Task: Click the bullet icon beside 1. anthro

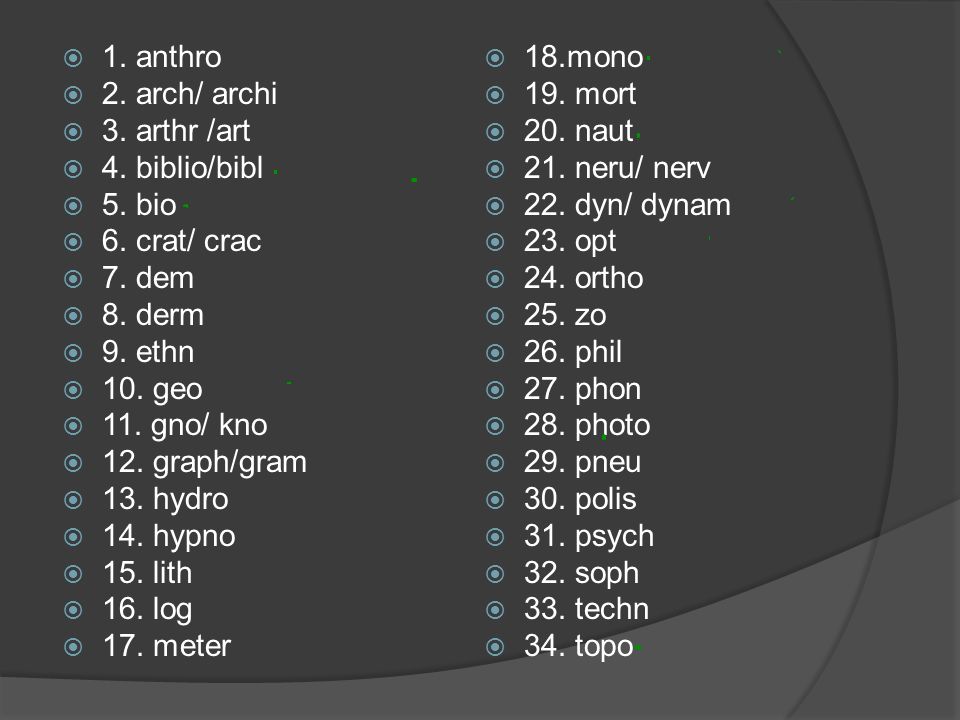Action: (73, 58)
